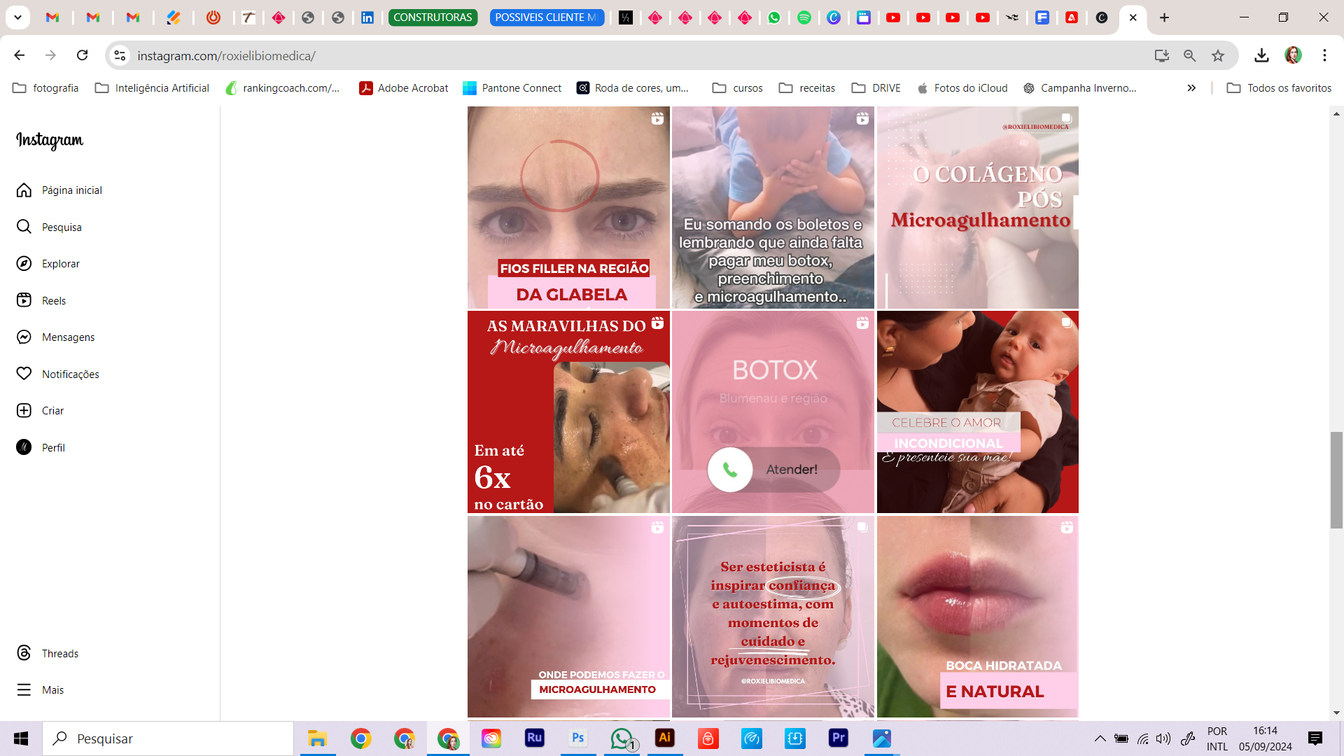Screen dimensions: 1344x756
Task: Open the BOTOX Atender reel thumbnail
Action: point(773,412)
